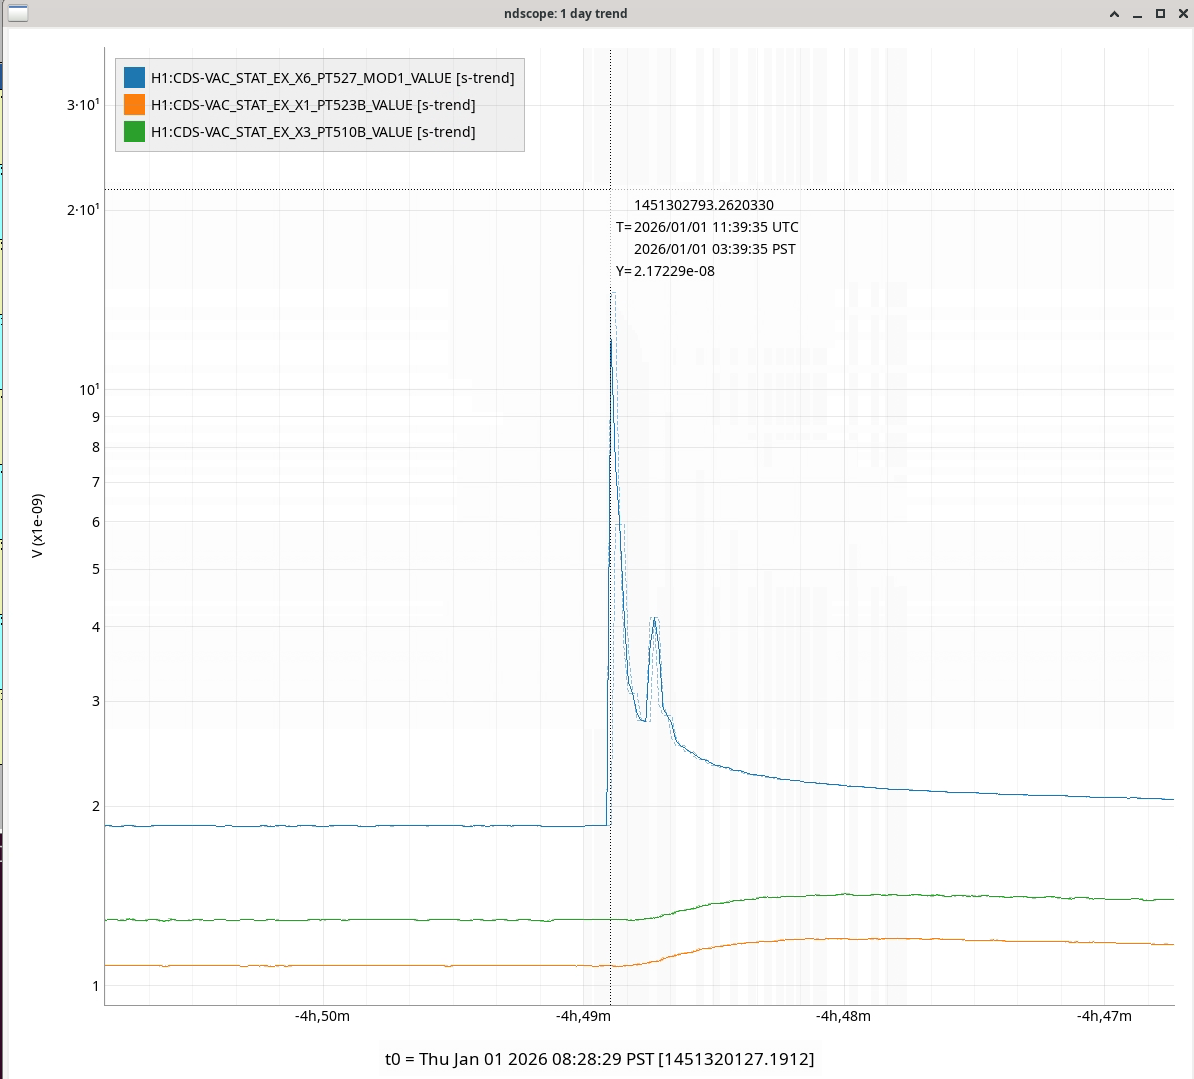The width and height of the screenshot is (1194, 1079).
Task: Click the cursor readout Y=2.17229e-08
Action: [x=665, y=271]
